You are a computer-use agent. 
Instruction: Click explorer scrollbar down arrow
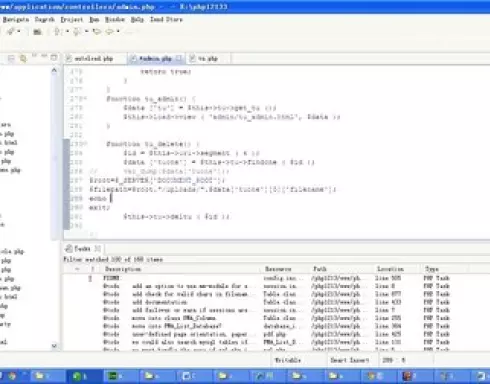click(54, 346)
